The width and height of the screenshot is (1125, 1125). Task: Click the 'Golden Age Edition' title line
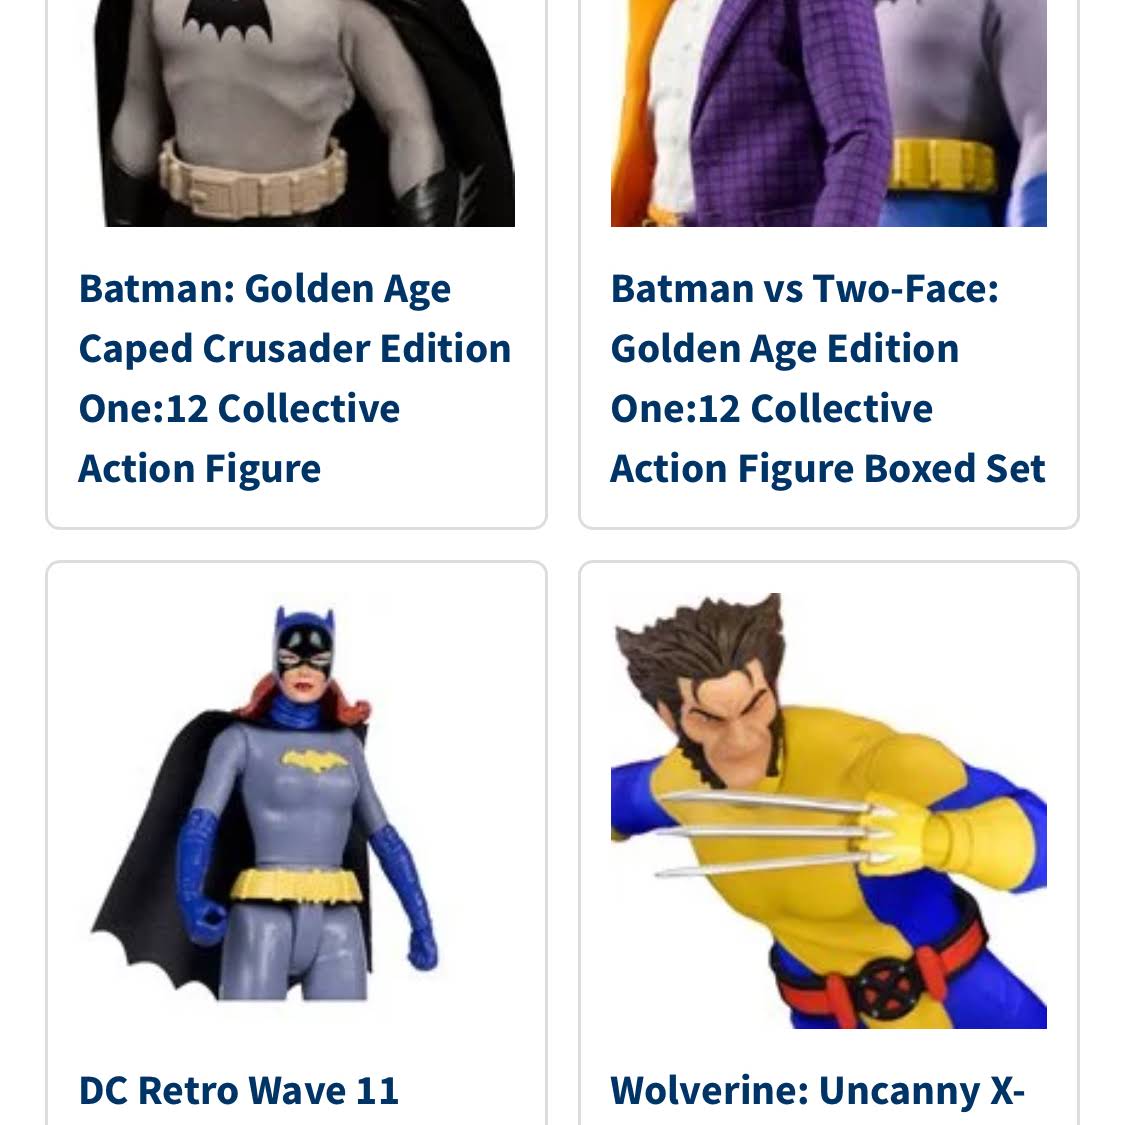click(784, 349)
